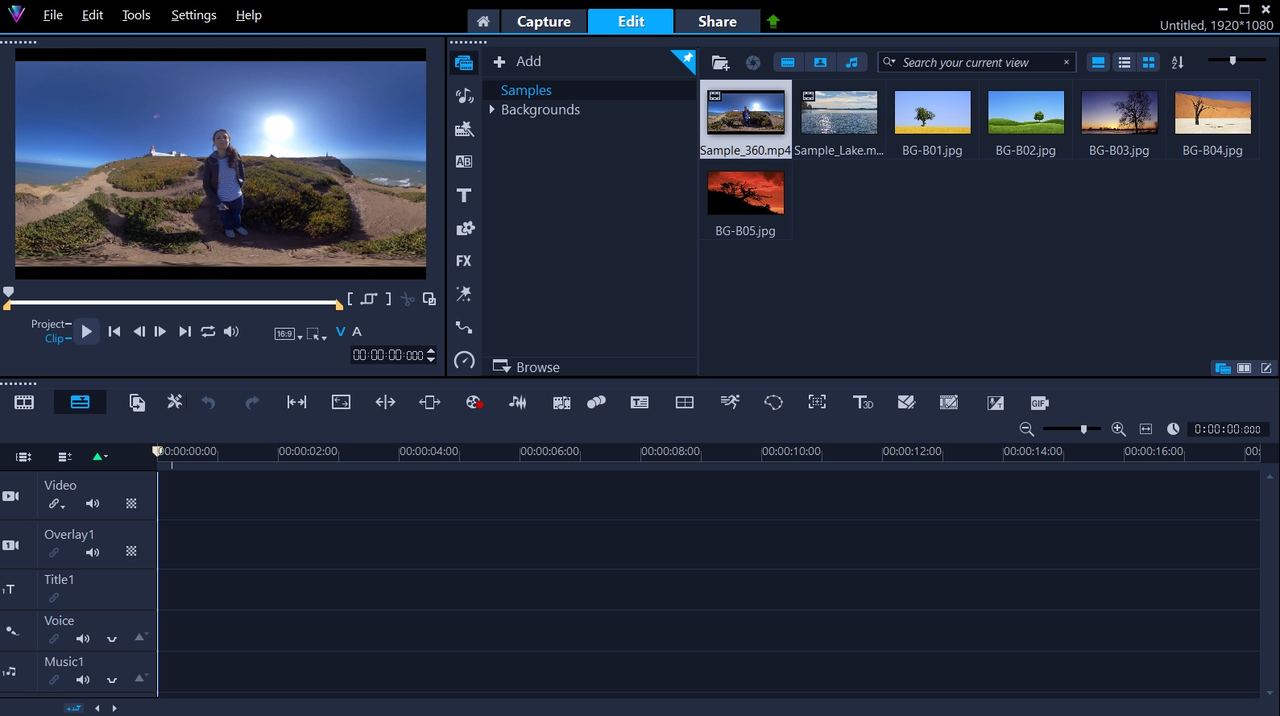Open the Sound Mixer tool
Screen dimensions: 1280x716
518,402
